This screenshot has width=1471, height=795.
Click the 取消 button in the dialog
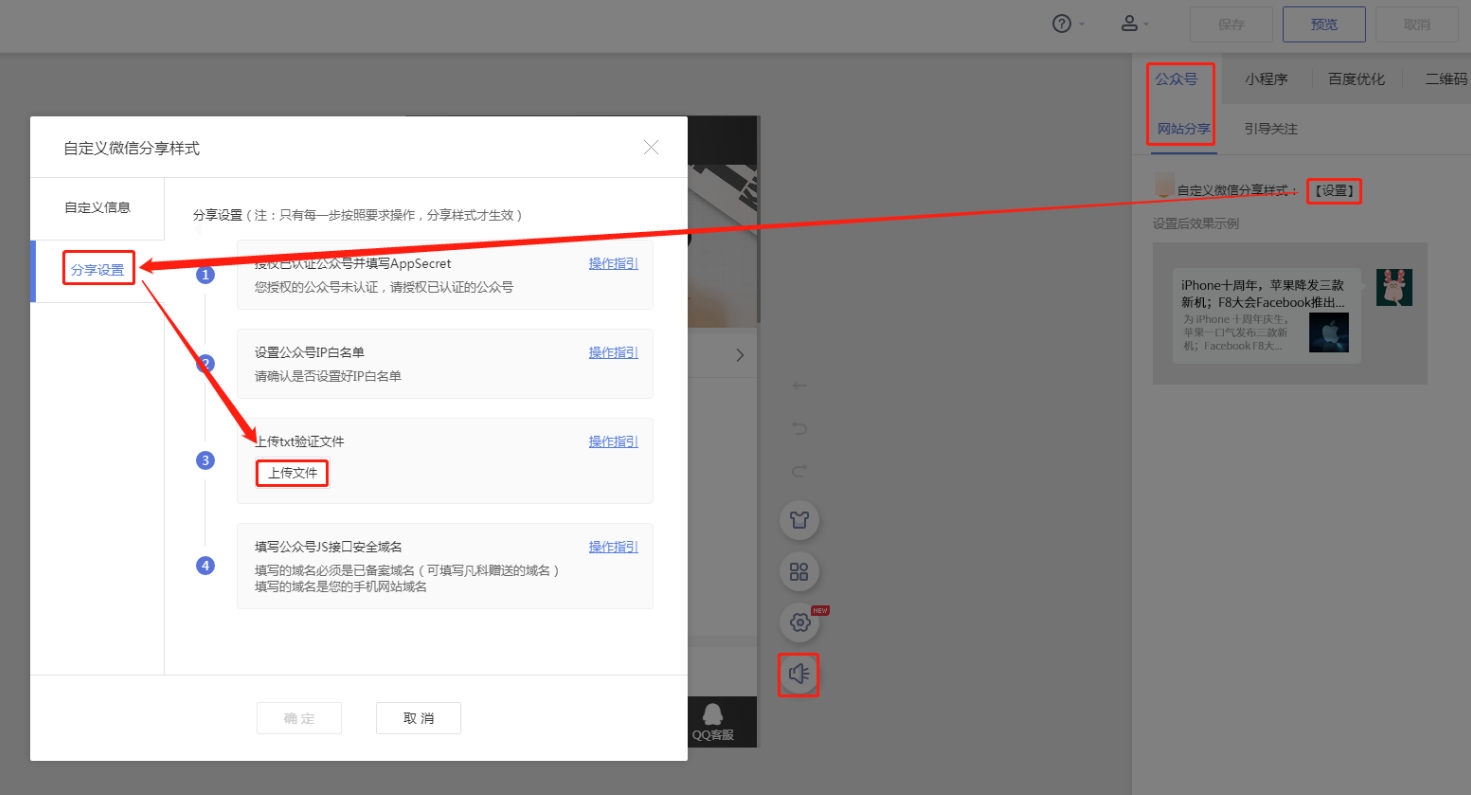pyautogui.click(x=418, y=718)
